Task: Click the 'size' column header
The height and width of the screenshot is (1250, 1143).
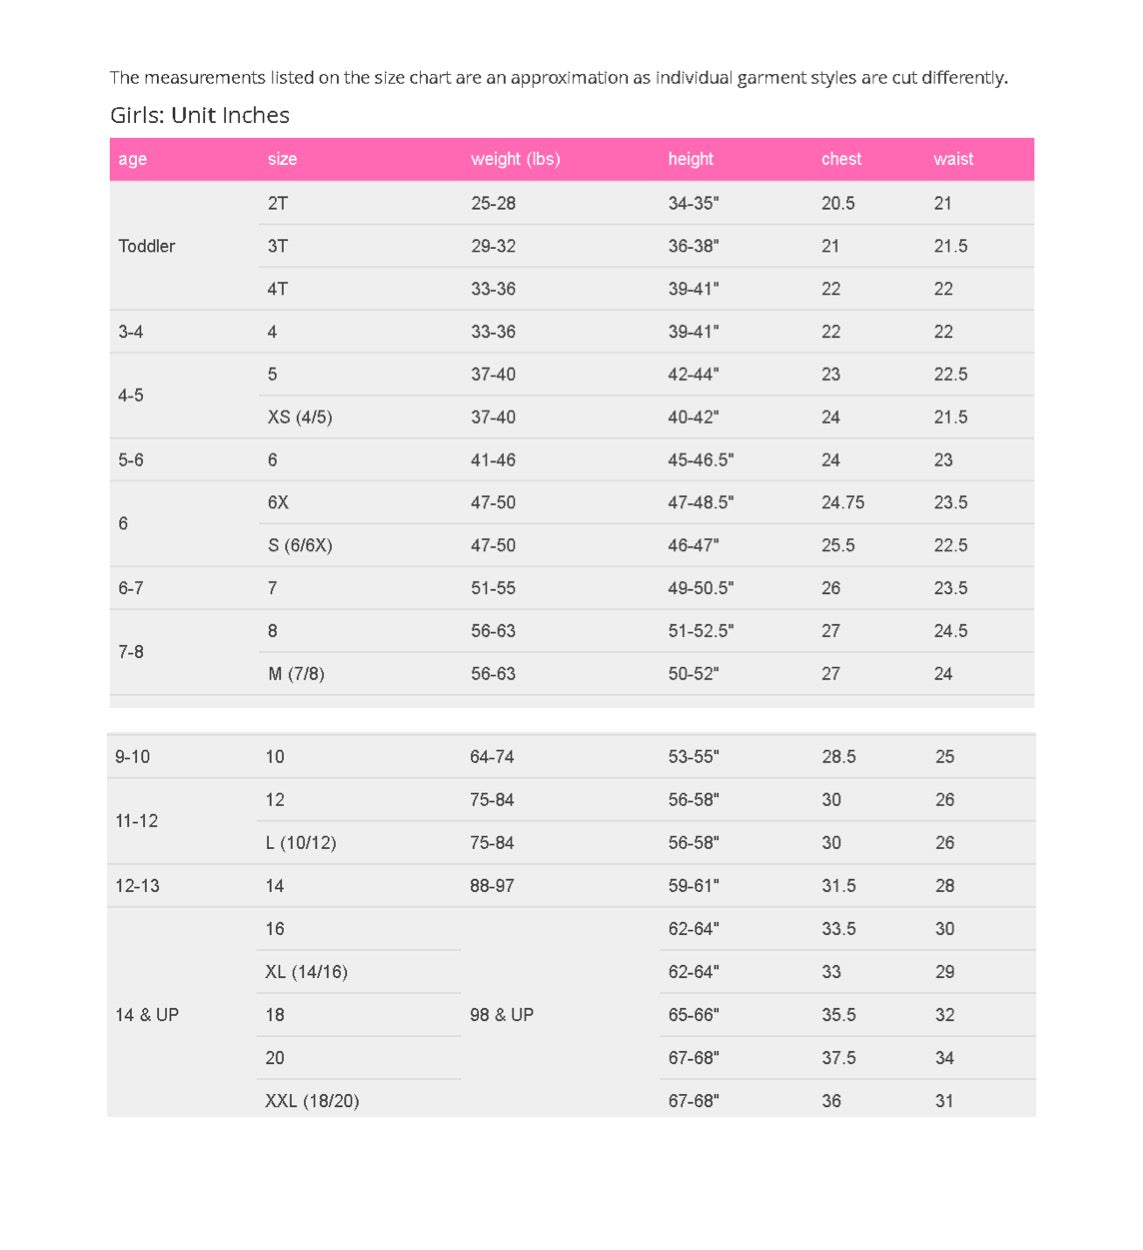Action: [x=360, y=159]
